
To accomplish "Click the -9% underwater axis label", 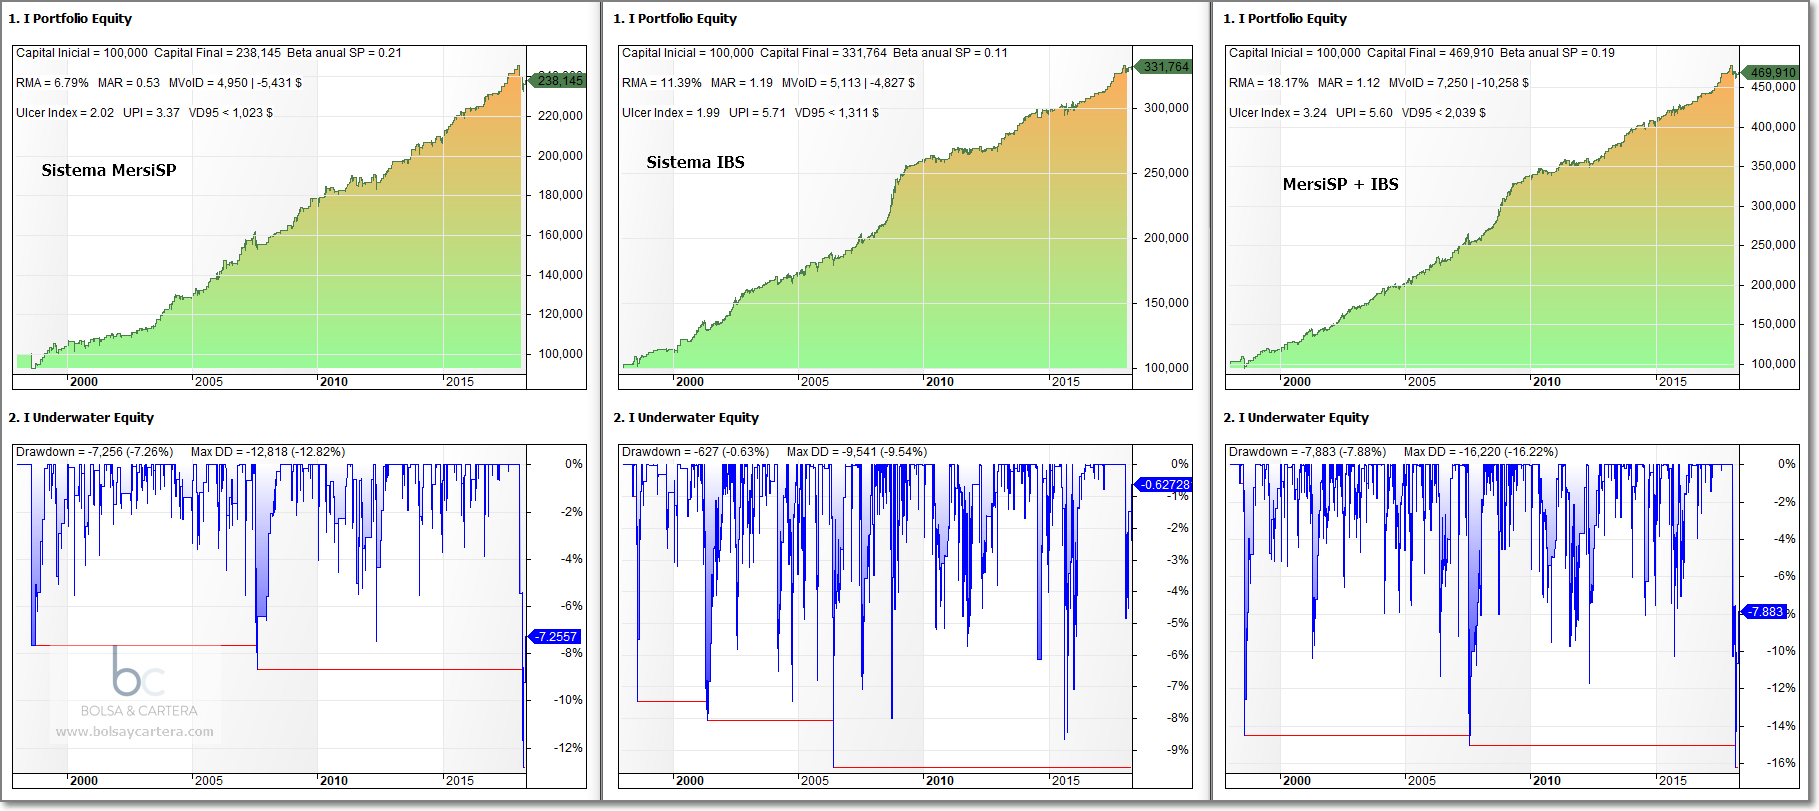I will pos(1179,750).
